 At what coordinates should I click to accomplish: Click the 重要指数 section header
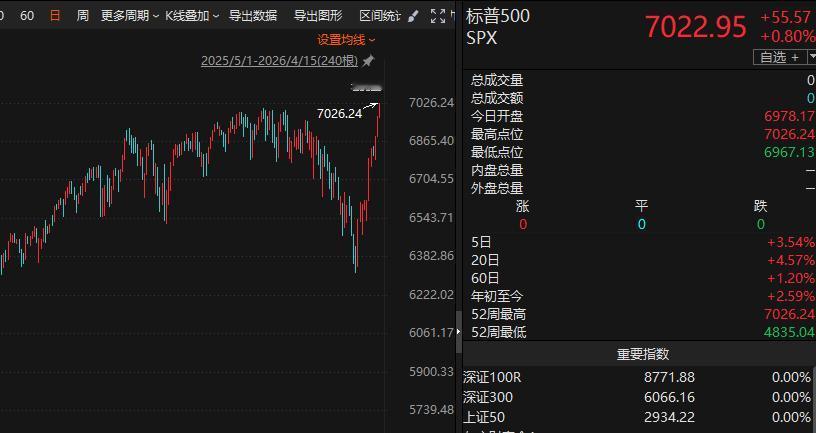(643, 354)
